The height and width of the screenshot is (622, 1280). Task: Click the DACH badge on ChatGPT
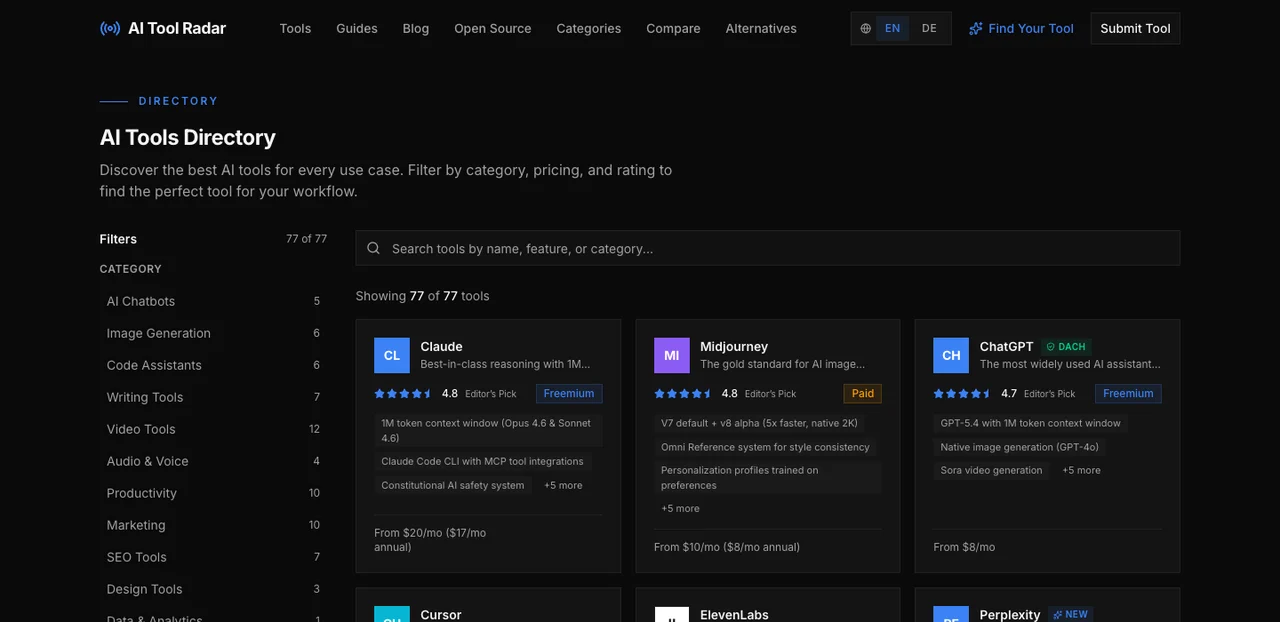point(1066,347)
